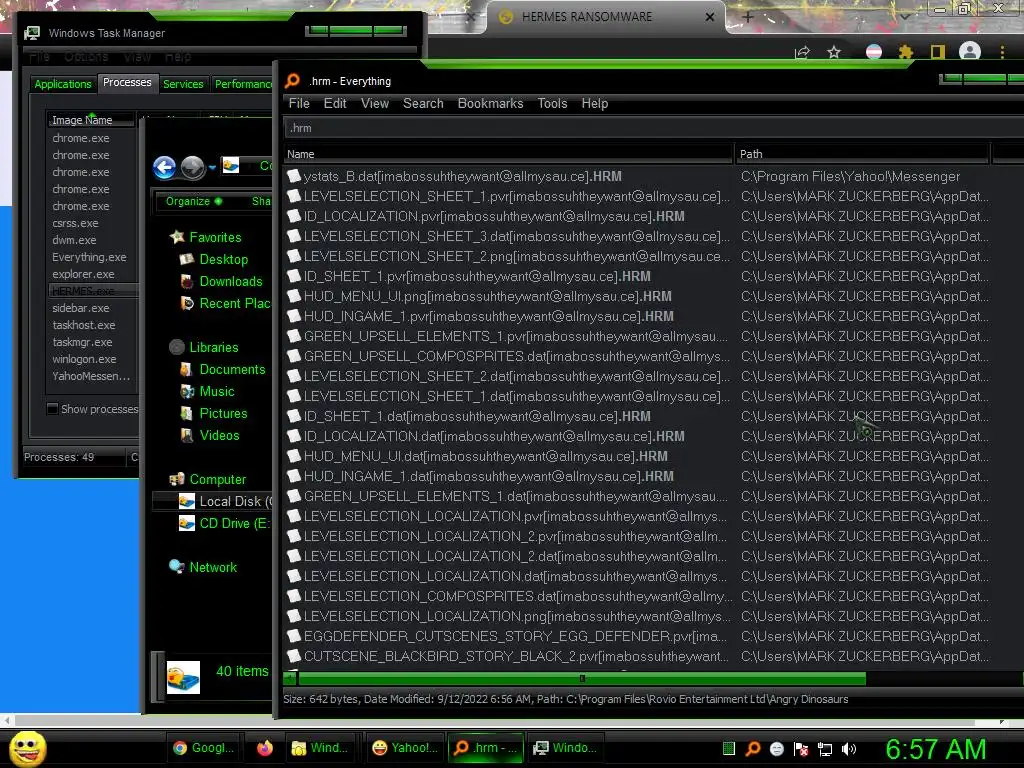
Task: Open the Help menu in Everything
Action: 595,103
